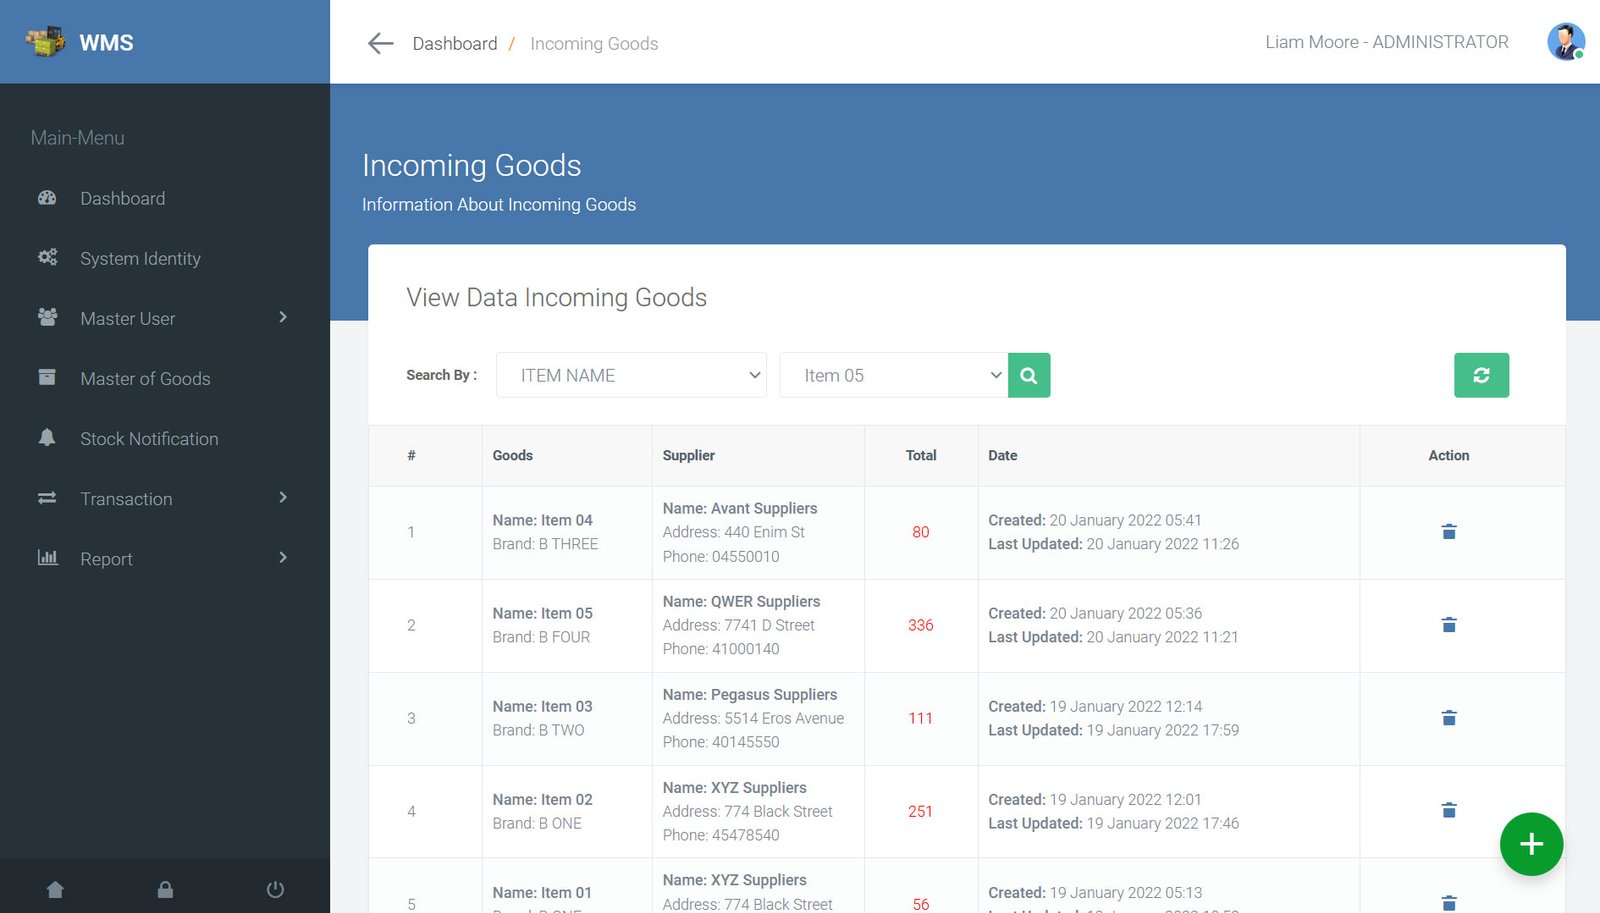Screen dimensions: 1600x913
Task: Click the System Identity gears icon
Action: click(47, 258)
